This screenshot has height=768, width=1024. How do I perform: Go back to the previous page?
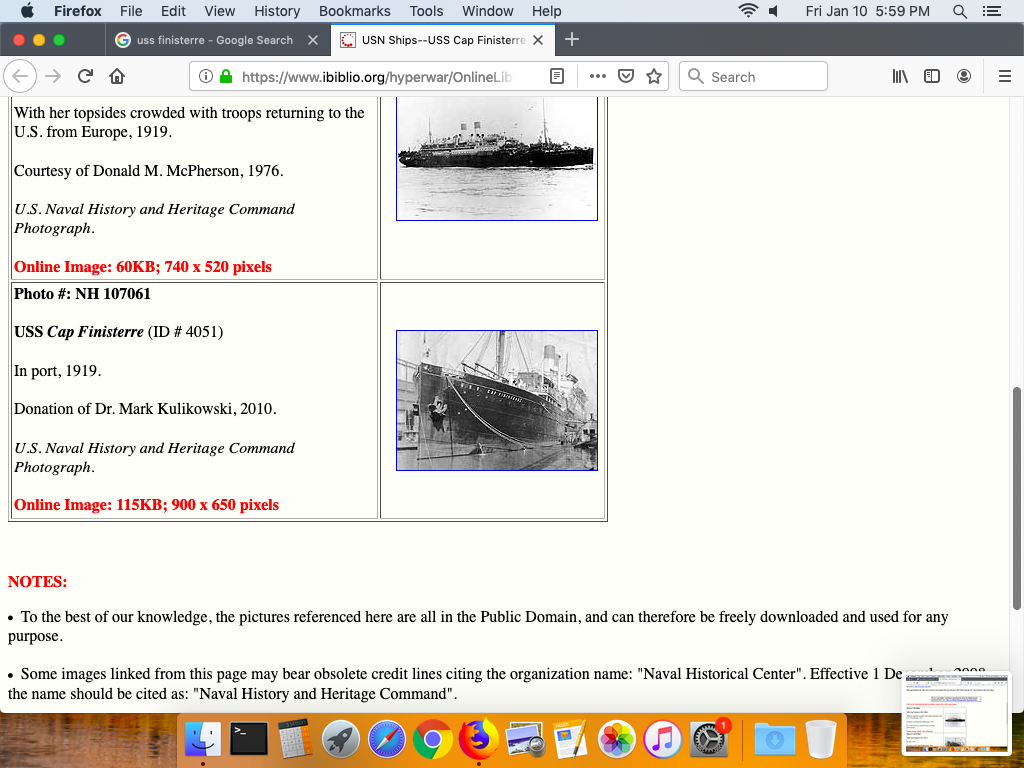[x=21, y=77]
